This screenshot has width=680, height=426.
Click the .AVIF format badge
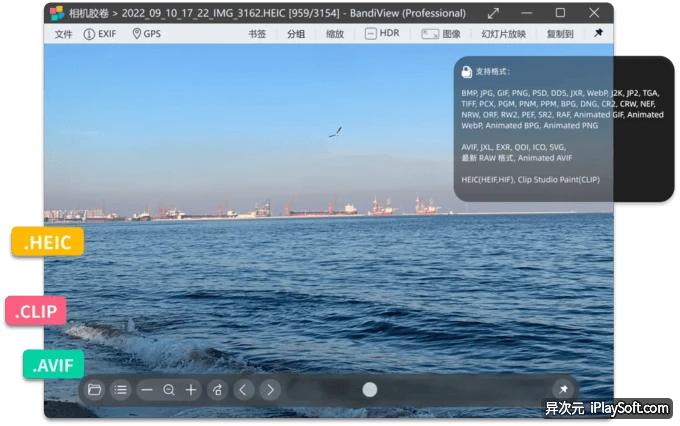(x=53, y=365)
